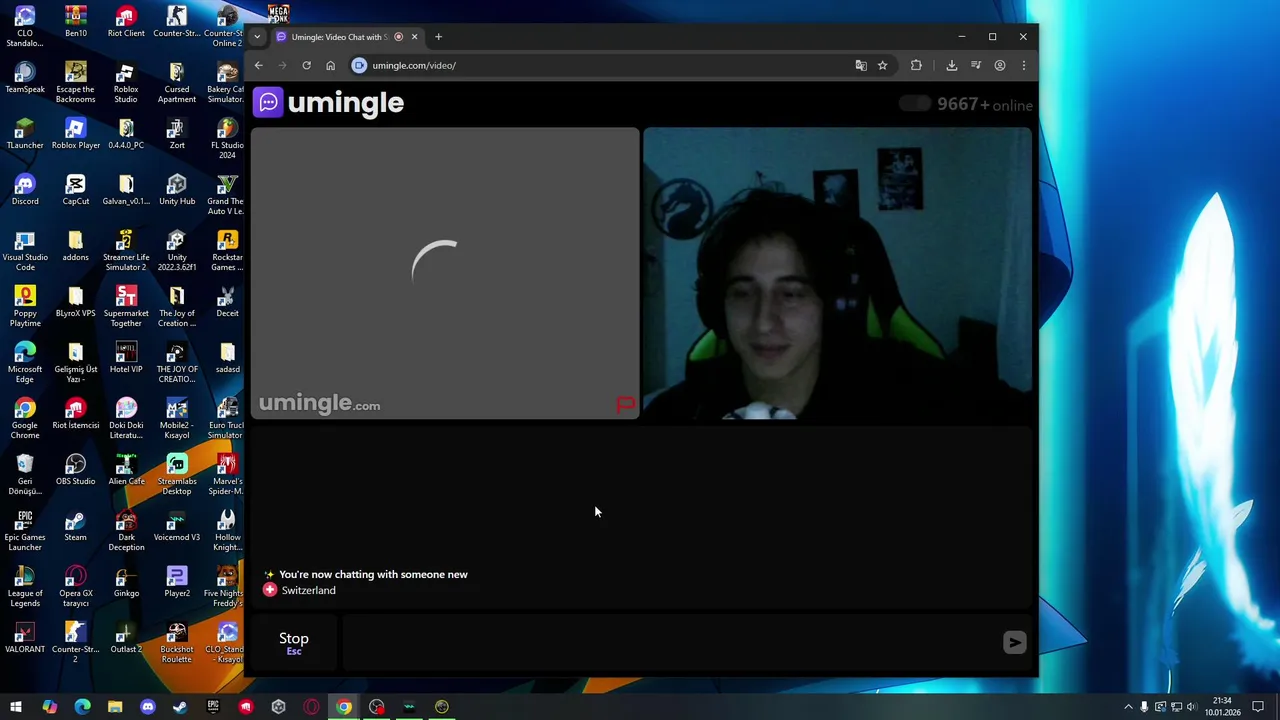
Task: Click the Switzerland country label in chat
Action: (x=308, y=591)
